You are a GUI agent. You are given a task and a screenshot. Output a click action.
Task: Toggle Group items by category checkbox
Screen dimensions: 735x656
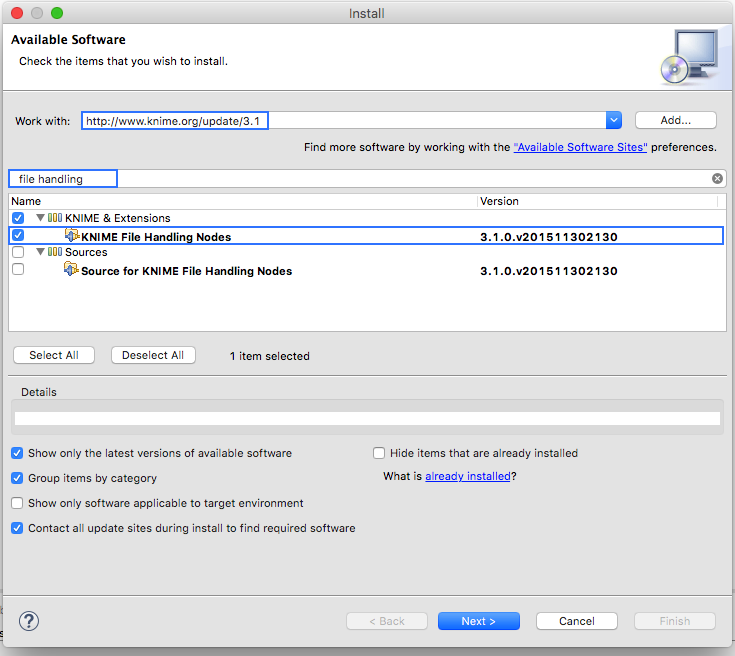coord(17,478)
